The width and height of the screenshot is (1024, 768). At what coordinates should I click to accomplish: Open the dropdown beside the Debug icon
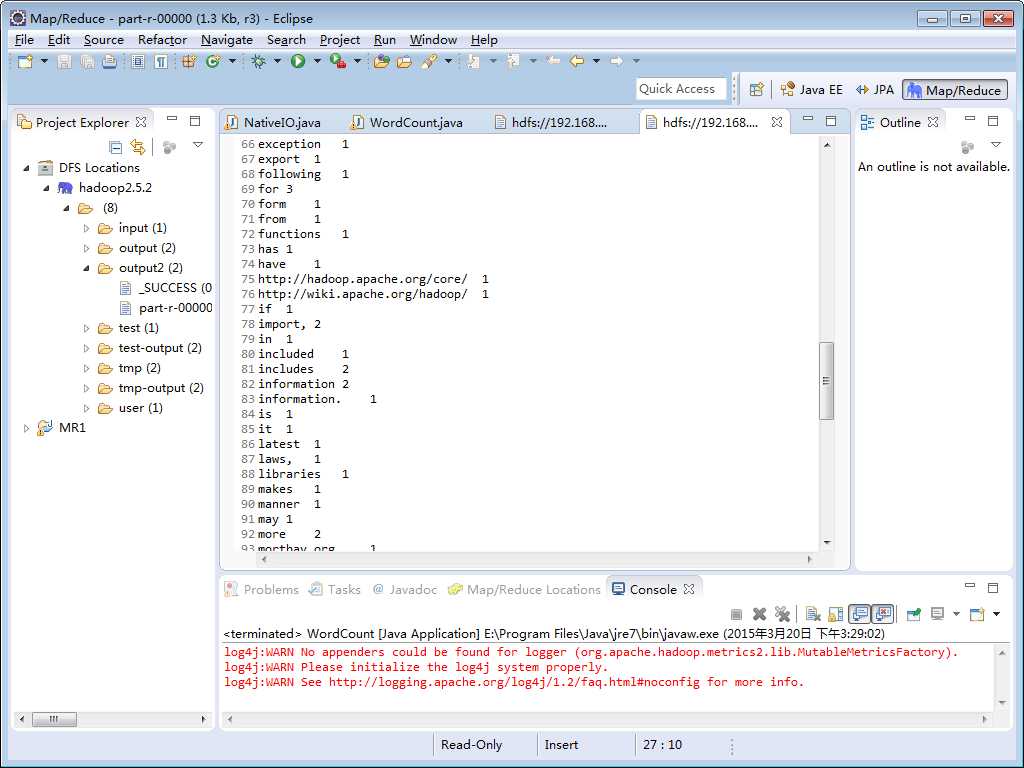click(x=277, y=61)
